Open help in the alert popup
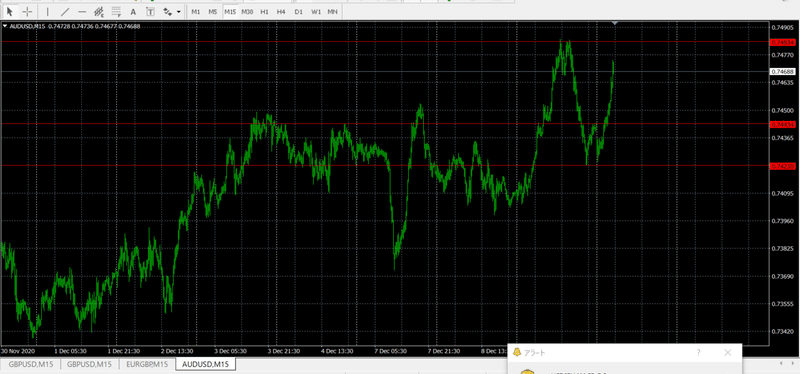The width and height of the screenshot is (800, 374). pyautogui.click(x=698, y=353)
